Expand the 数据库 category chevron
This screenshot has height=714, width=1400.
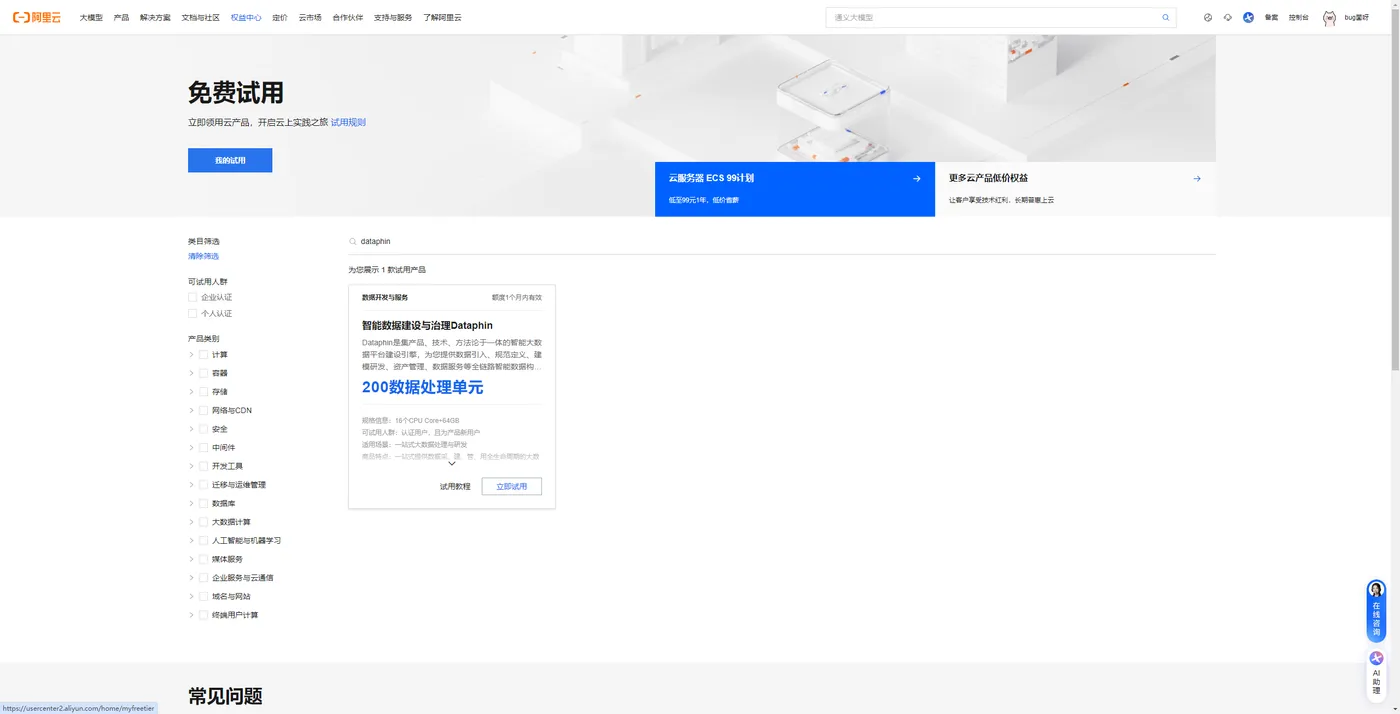coord(191,503)
